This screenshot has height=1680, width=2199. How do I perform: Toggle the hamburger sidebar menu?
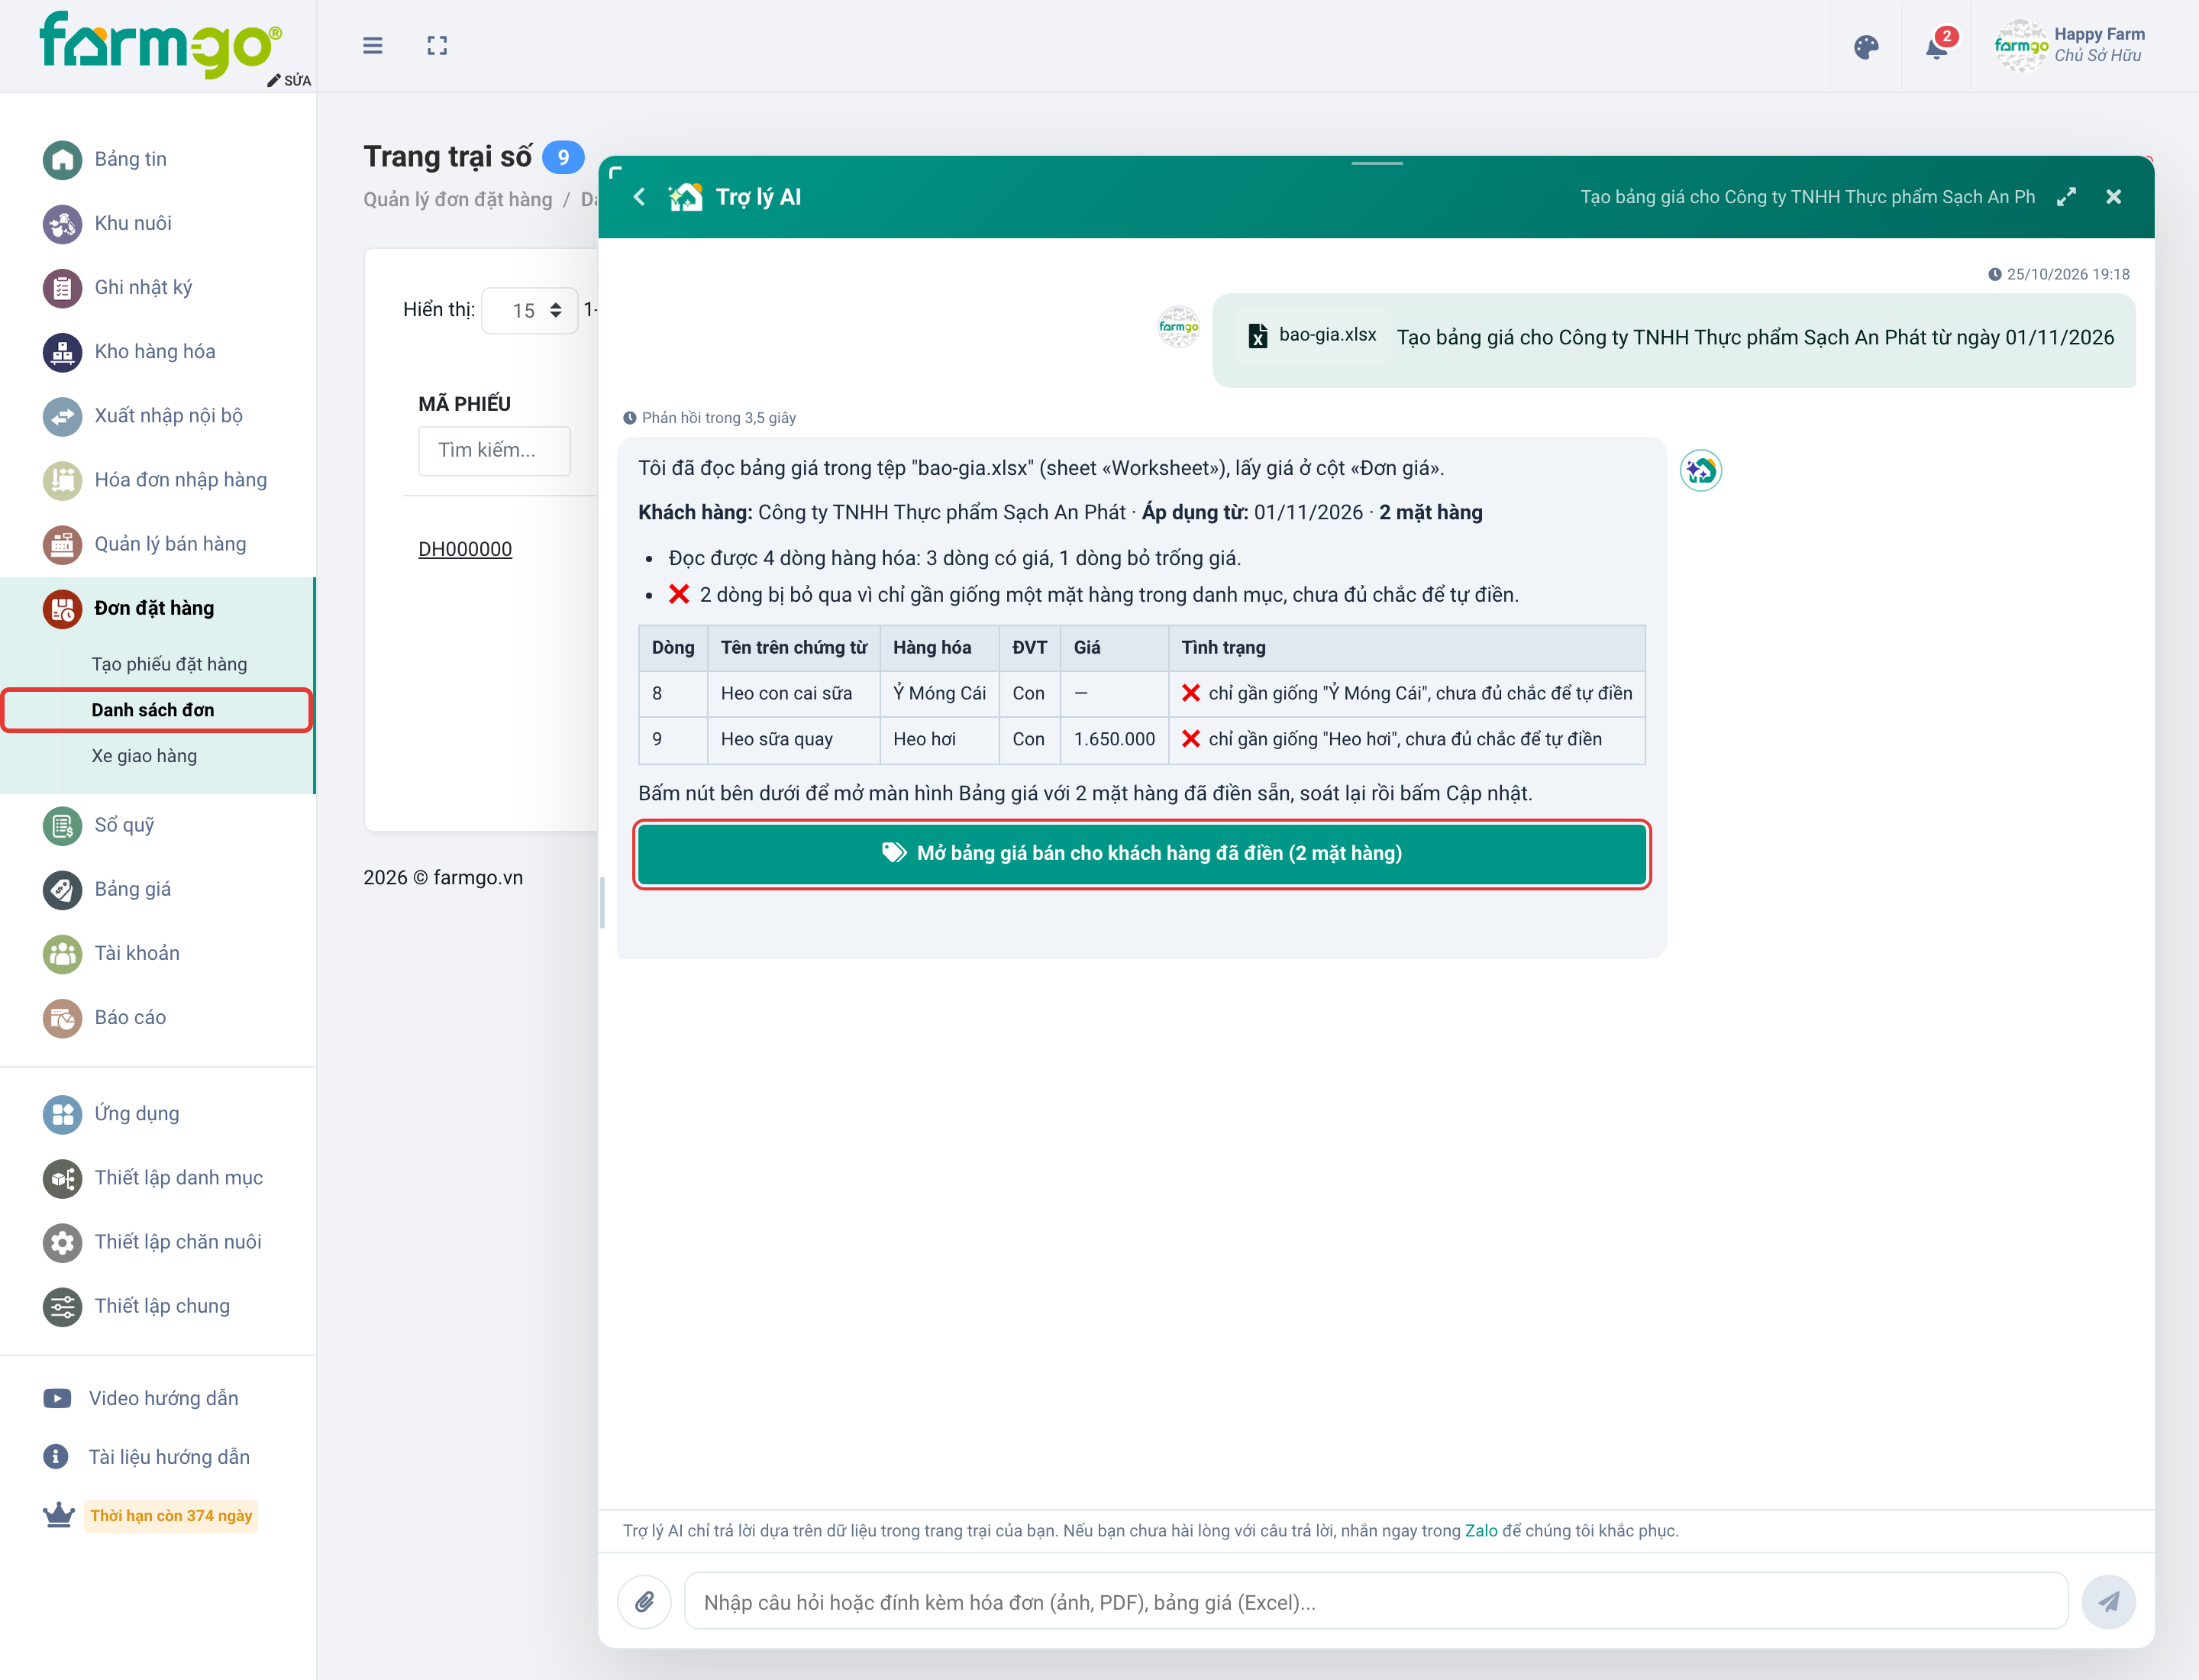coord(372,45)
